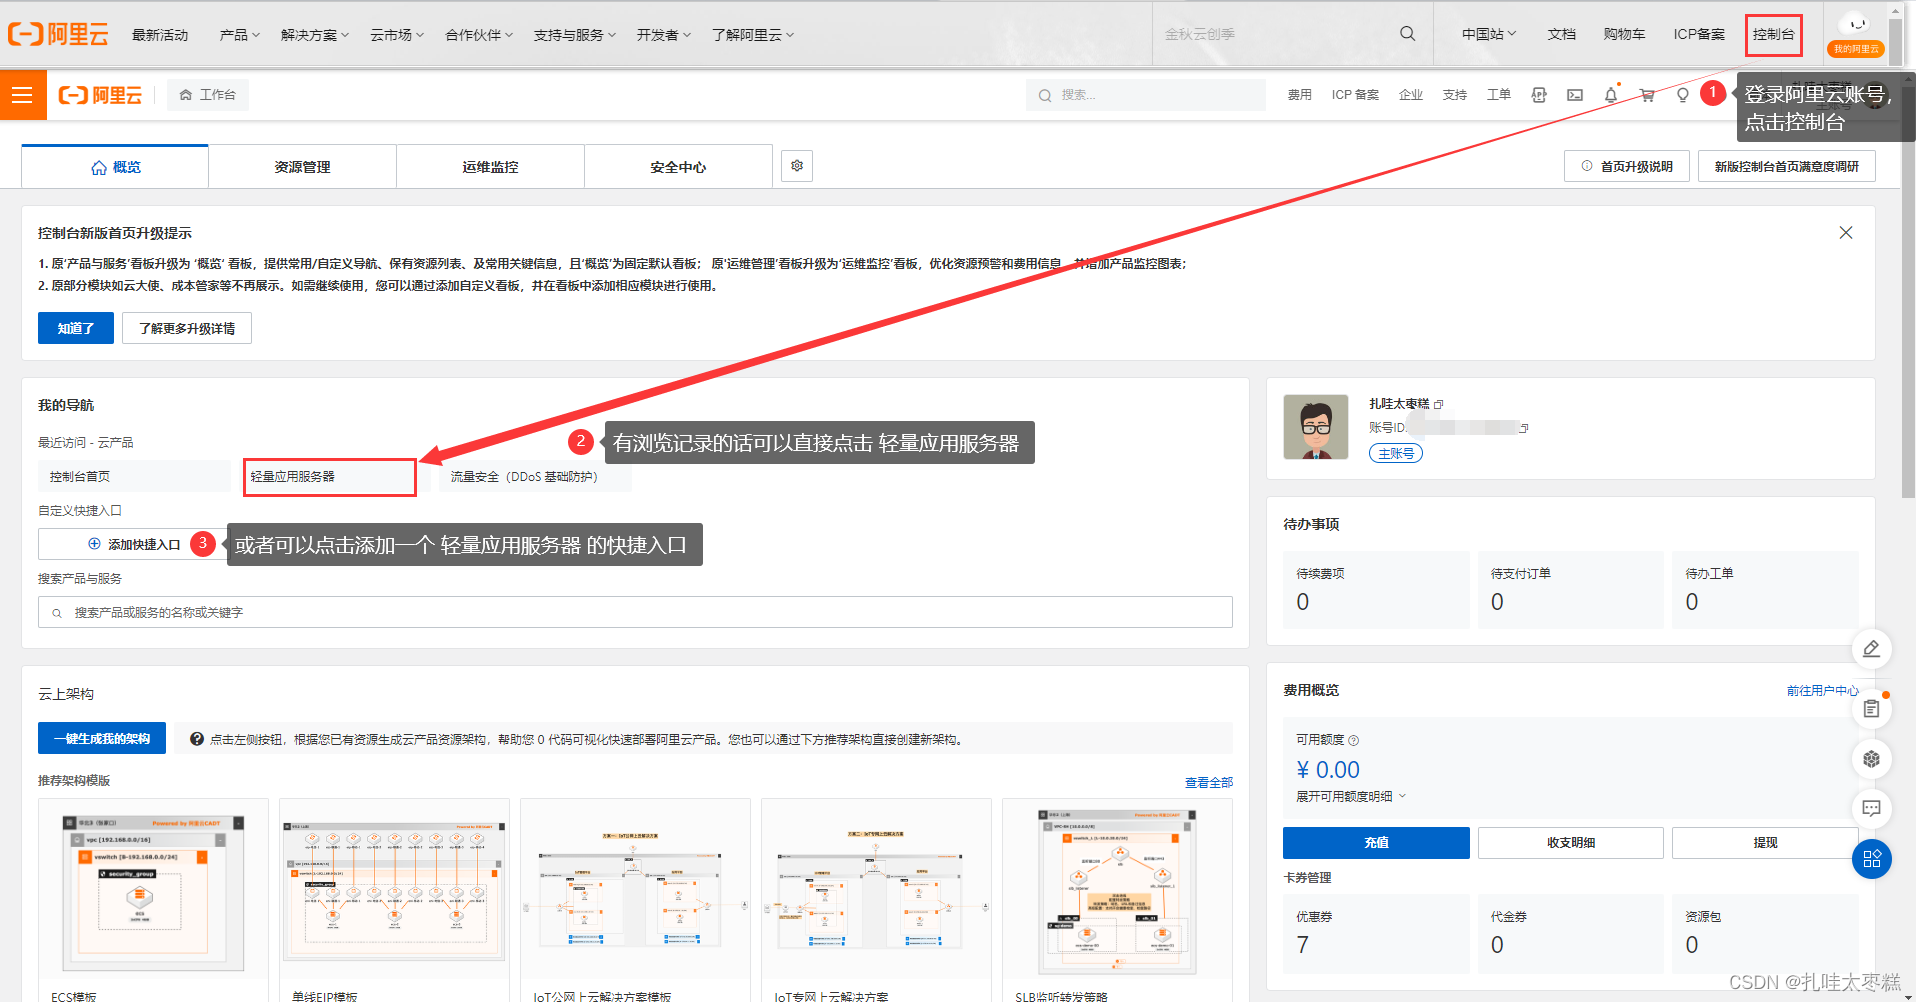Click the blue grid apps floating button
The image size is (1916, 1002).
click(1871, 858)
